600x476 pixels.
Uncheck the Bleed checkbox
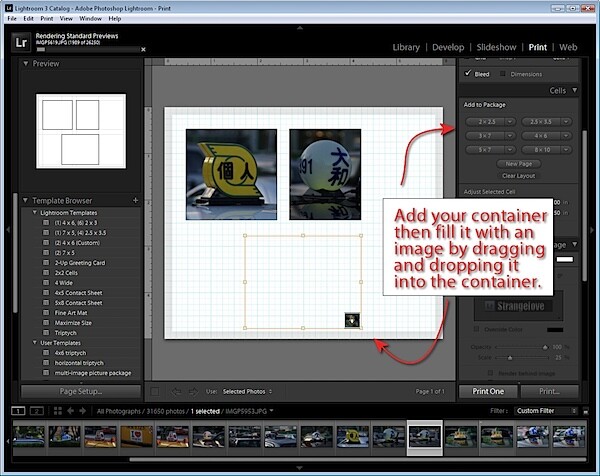point(468,73)
